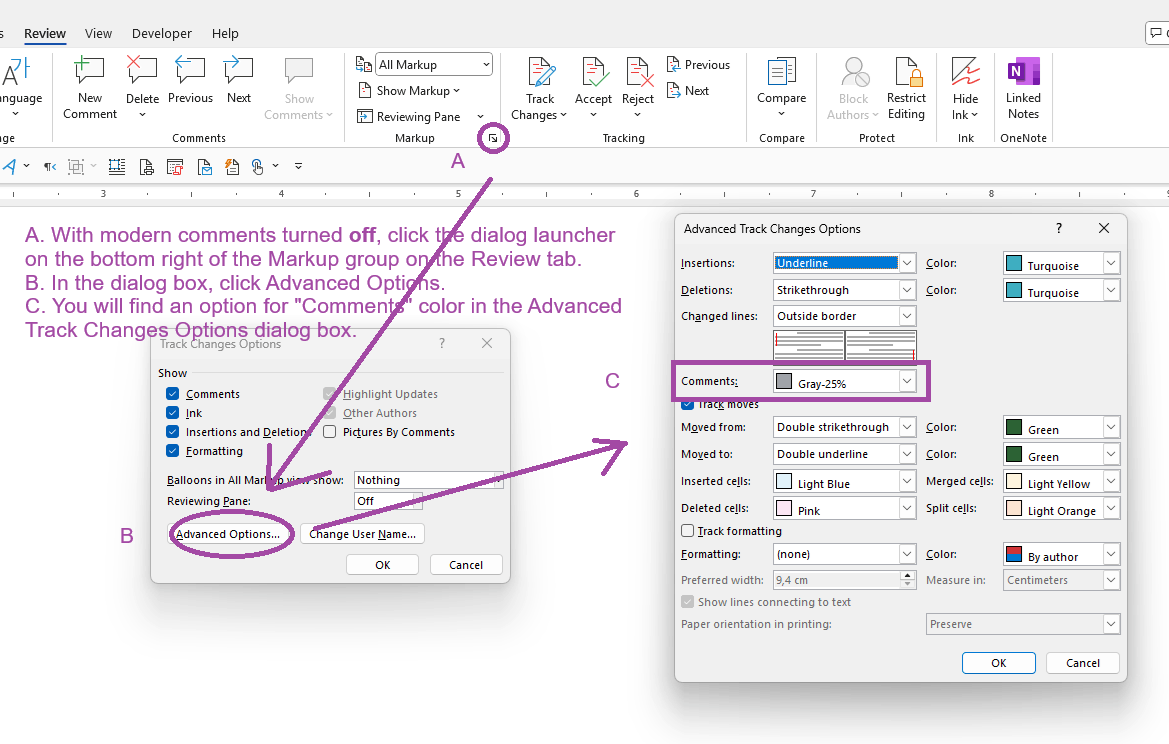Screen dimensions: 1169x744
Task: Open the Markup group dialog launcher
Action: tap(493, 139)
